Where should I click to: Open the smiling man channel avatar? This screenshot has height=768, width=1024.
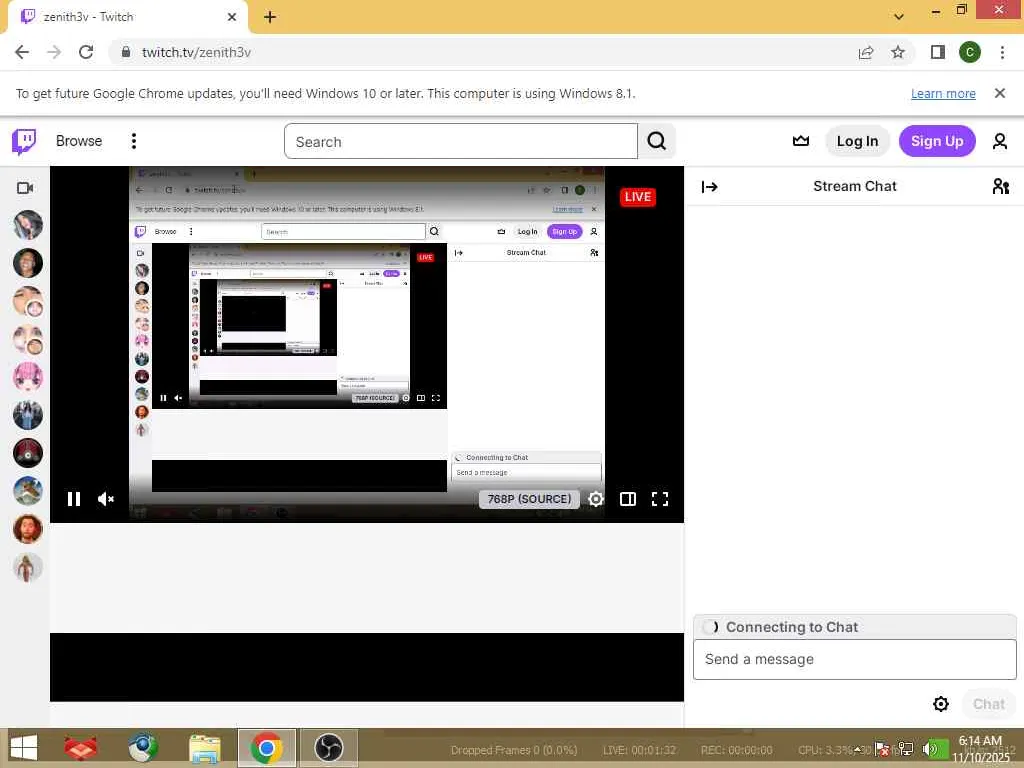coord(27,263)
